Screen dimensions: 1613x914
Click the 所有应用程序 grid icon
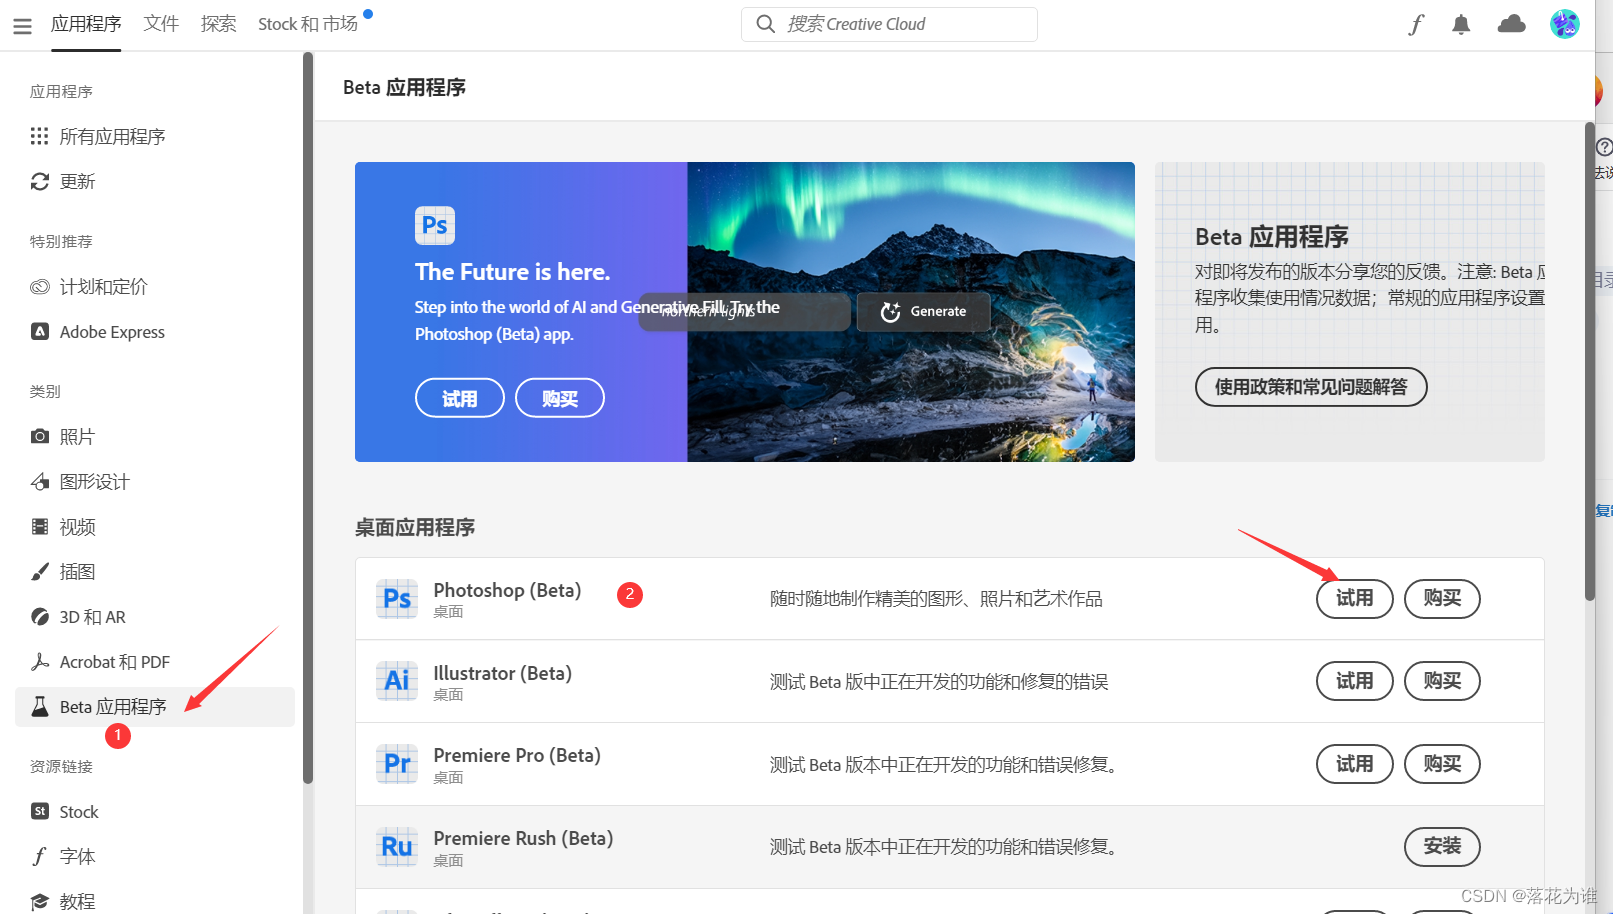pyautogui.click(x=40, y=136)
